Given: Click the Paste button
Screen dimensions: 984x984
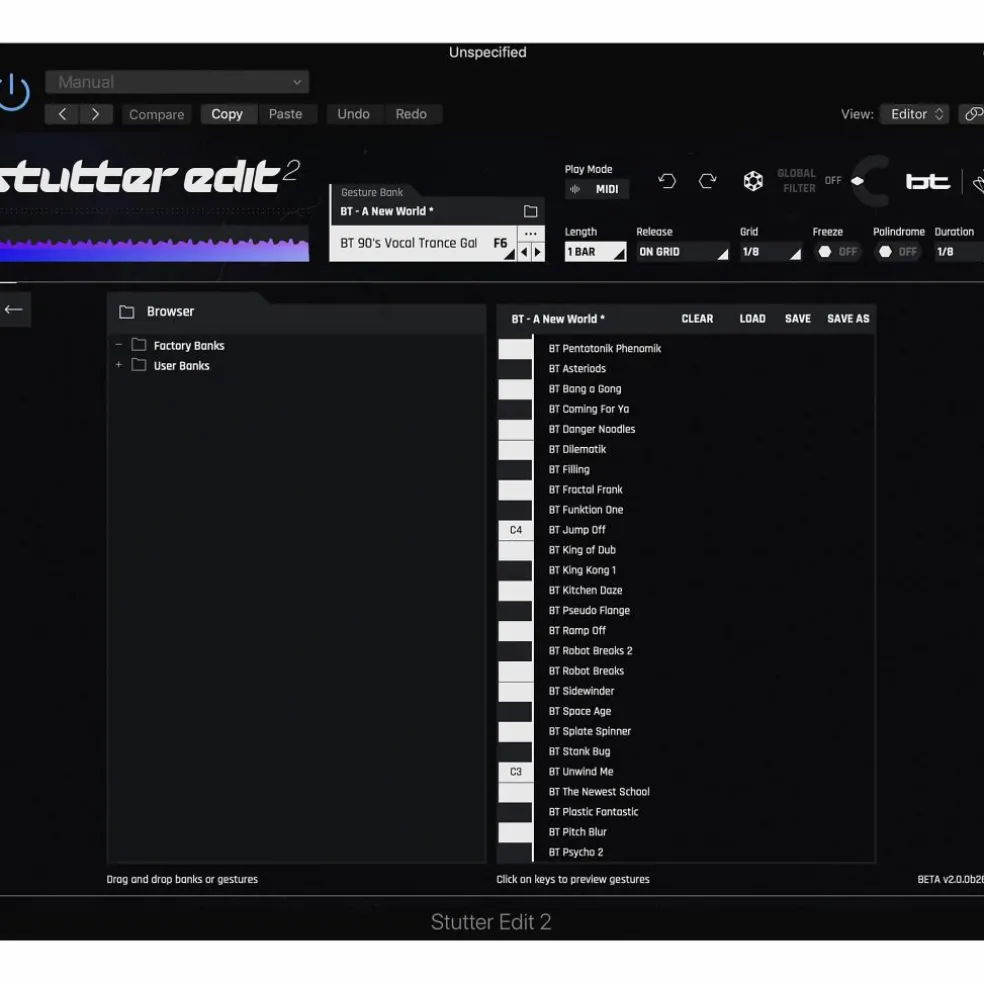Looking at the screenshot, I should 286,114.
